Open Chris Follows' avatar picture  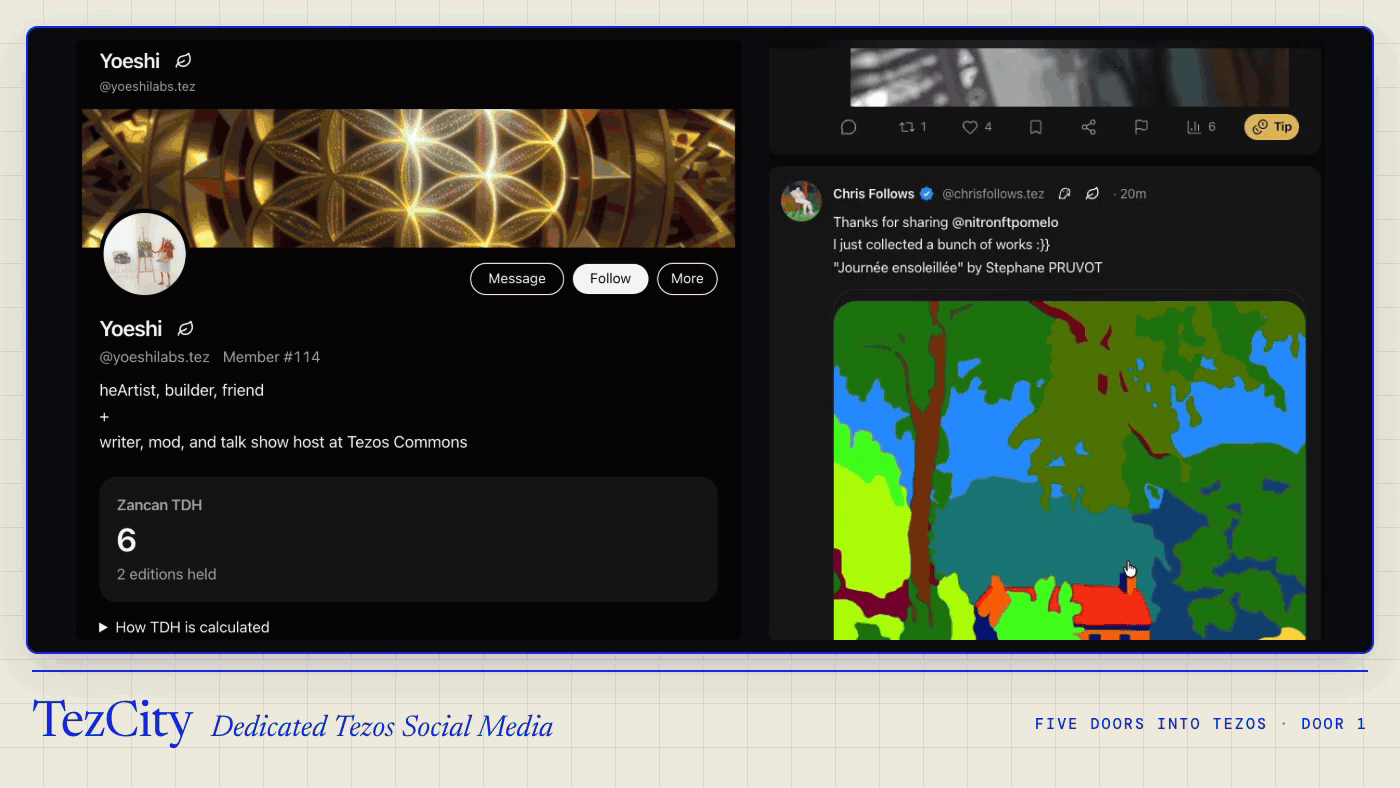801,201
